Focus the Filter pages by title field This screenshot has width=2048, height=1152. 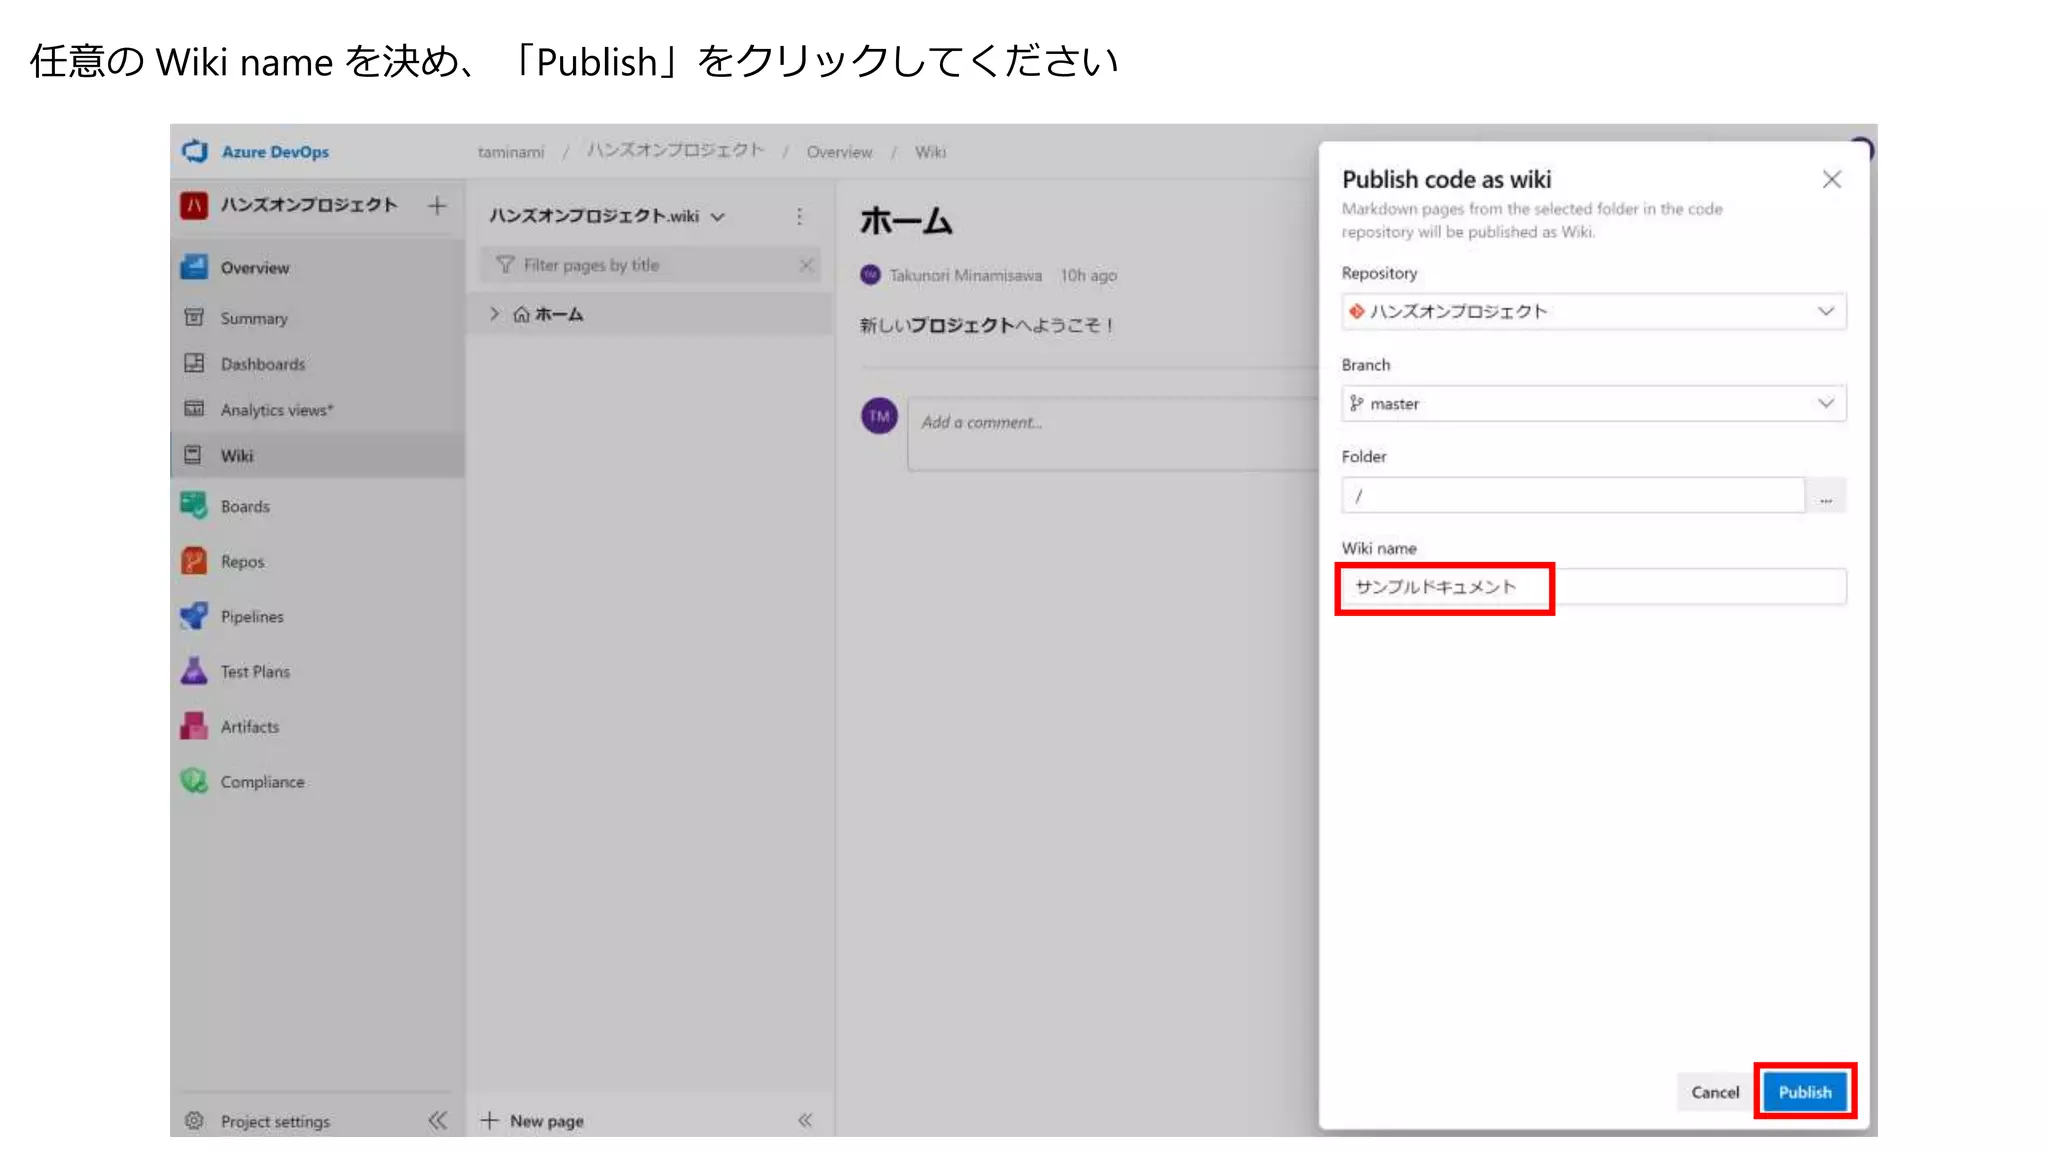(x=651, y=265)
